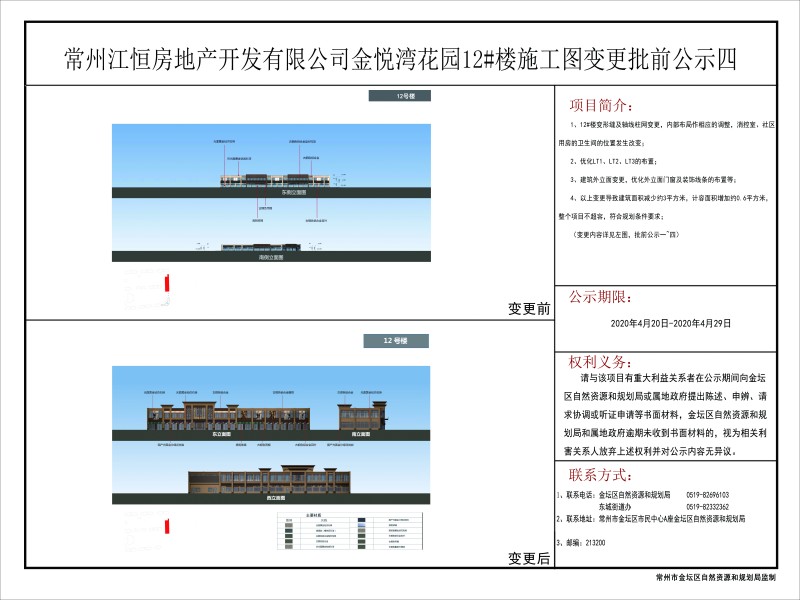Viewport: 800px width, 600px height.
Task: Click the footer text 常州市金坛区自然资源和规划局监制
Action: coord(716,578)
